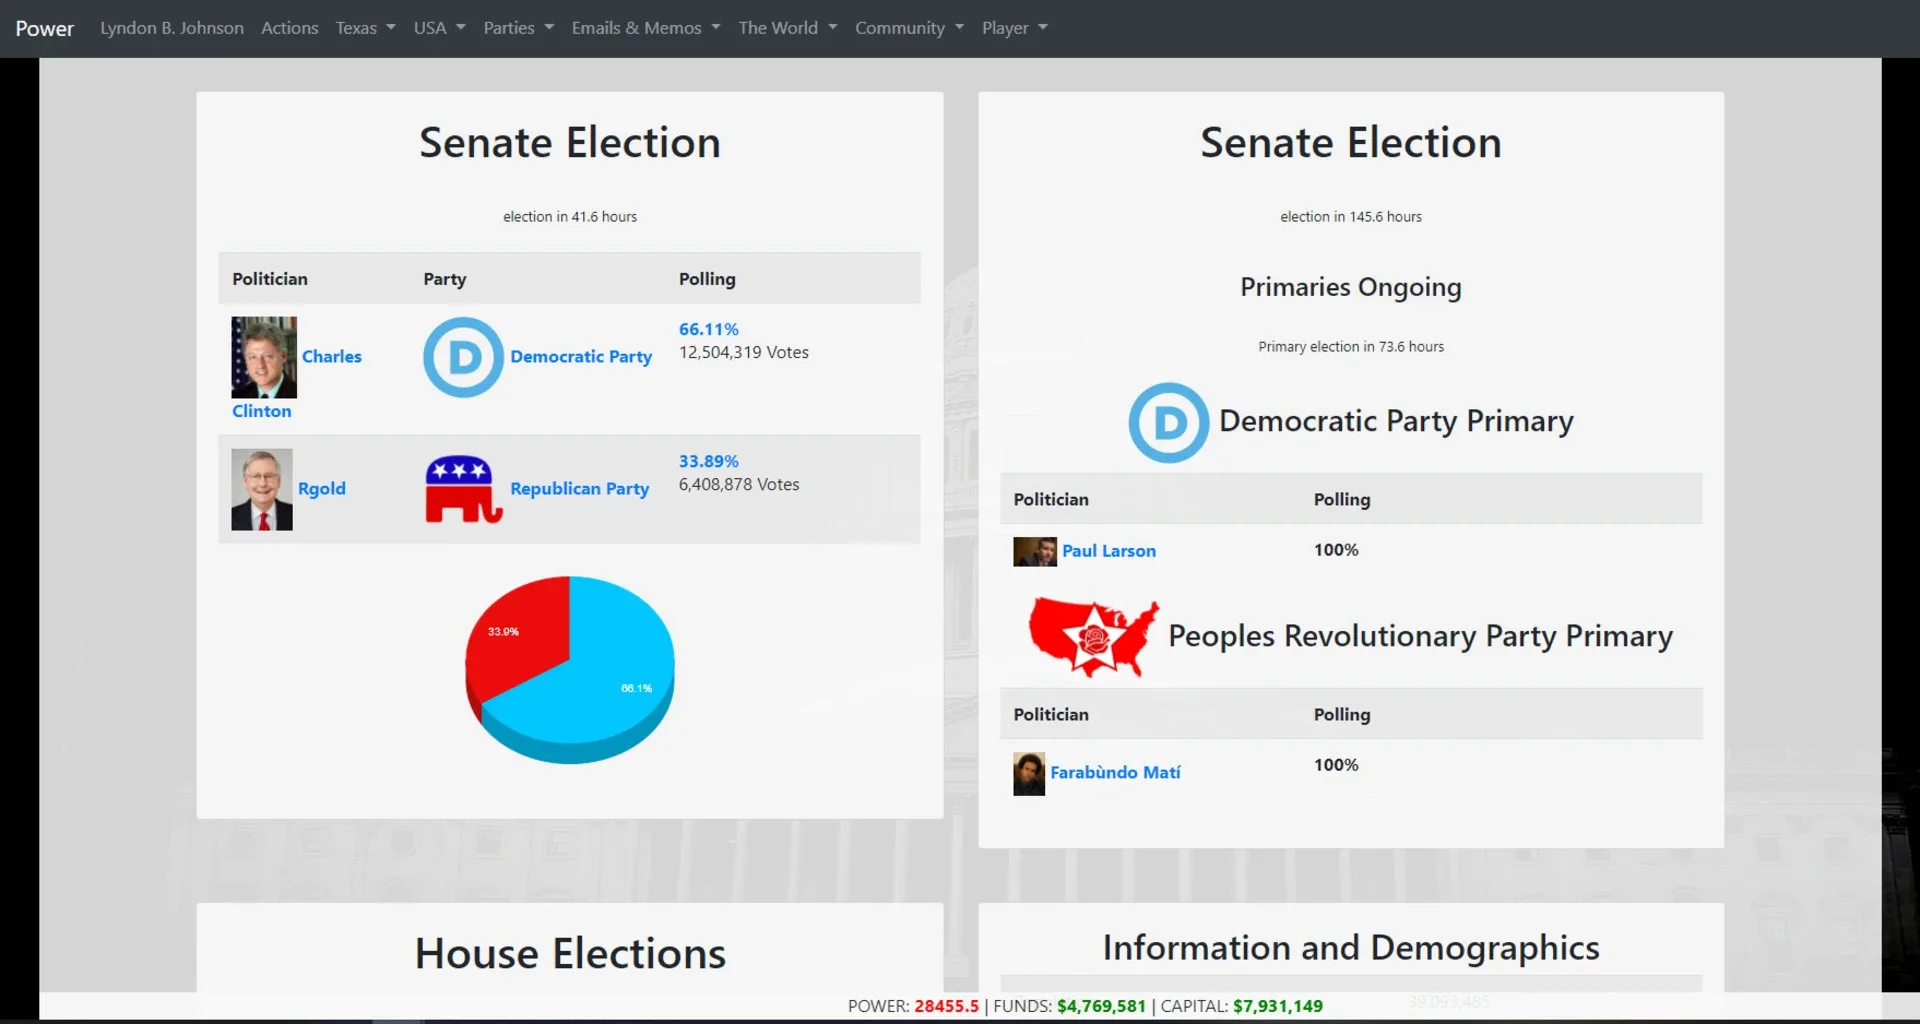Click the Democratic Party logo in election table

(x=462, y=357)
